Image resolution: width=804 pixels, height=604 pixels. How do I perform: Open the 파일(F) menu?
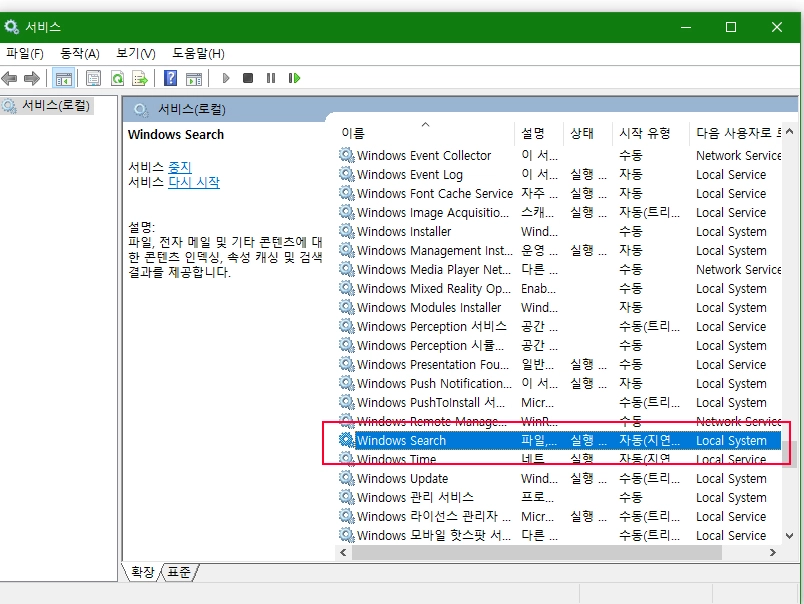(x=25, y=53)
